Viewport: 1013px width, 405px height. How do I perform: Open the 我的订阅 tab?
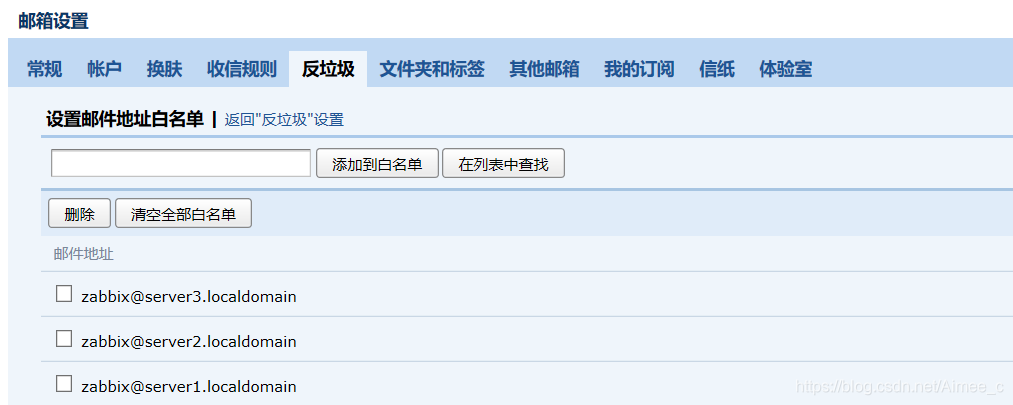tap(639, 69)
